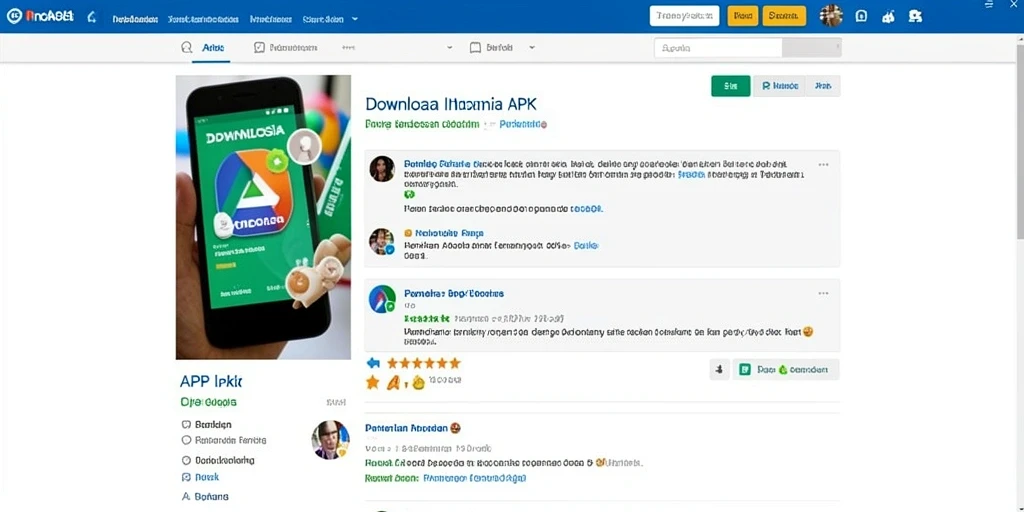Open the three-dot menu on second review card

pos(824,293)
